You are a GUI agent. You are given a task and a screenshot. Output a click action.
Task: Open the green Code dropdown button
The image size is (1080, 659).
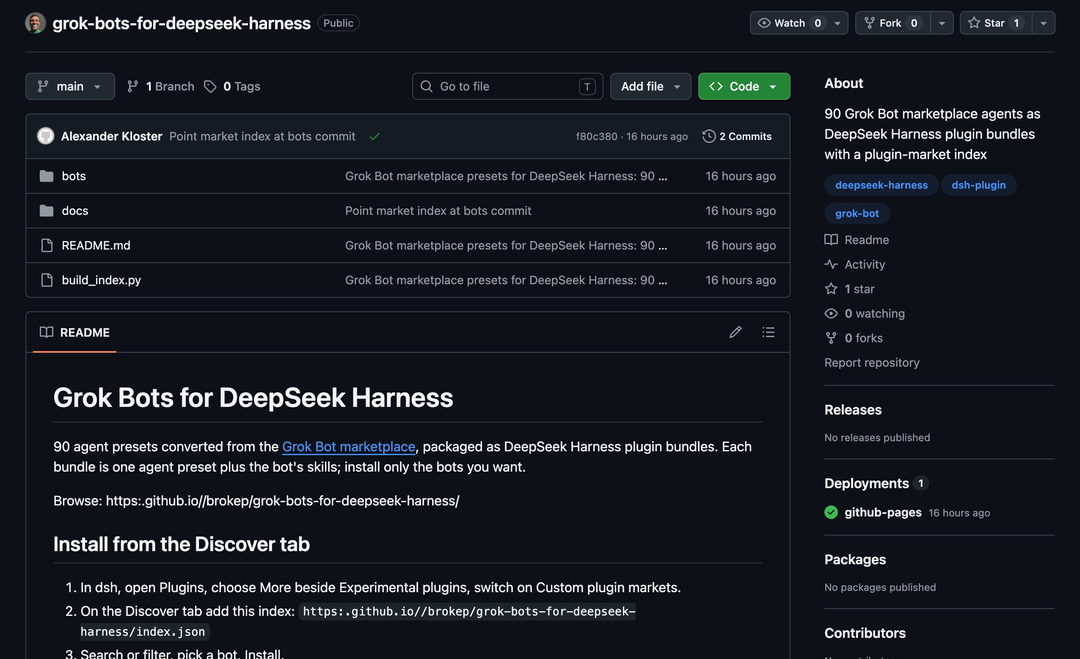tap(744, 86)
